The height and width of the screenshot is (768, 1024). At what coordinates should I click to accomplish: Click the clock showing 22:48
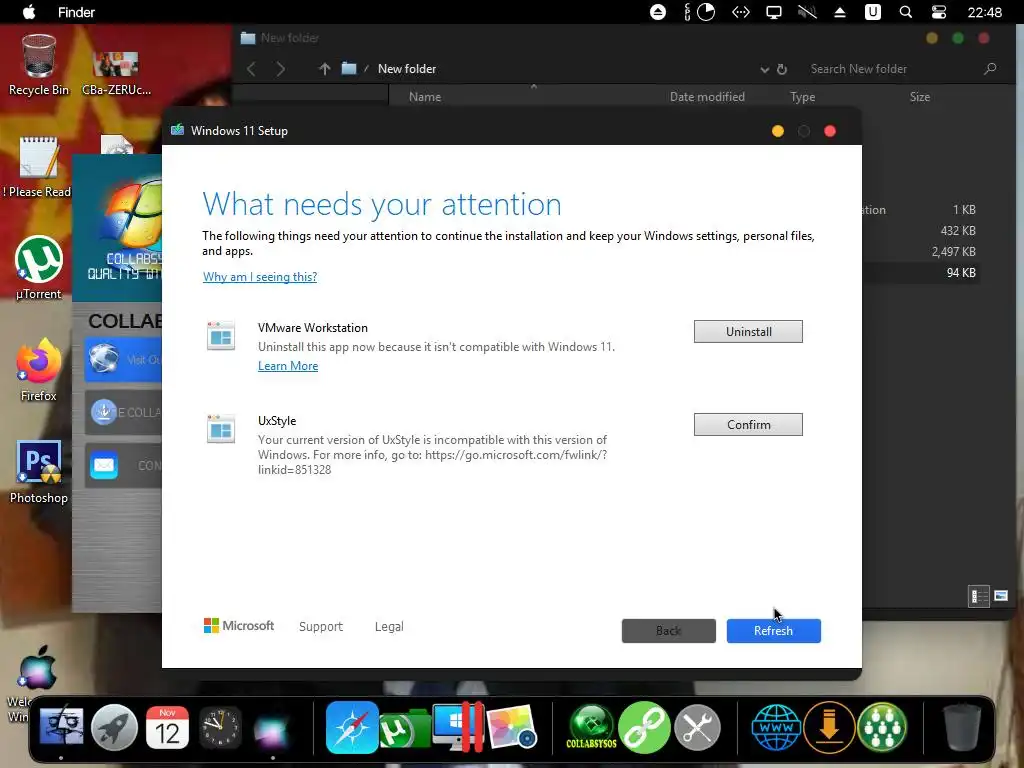[x=984, y=12]
